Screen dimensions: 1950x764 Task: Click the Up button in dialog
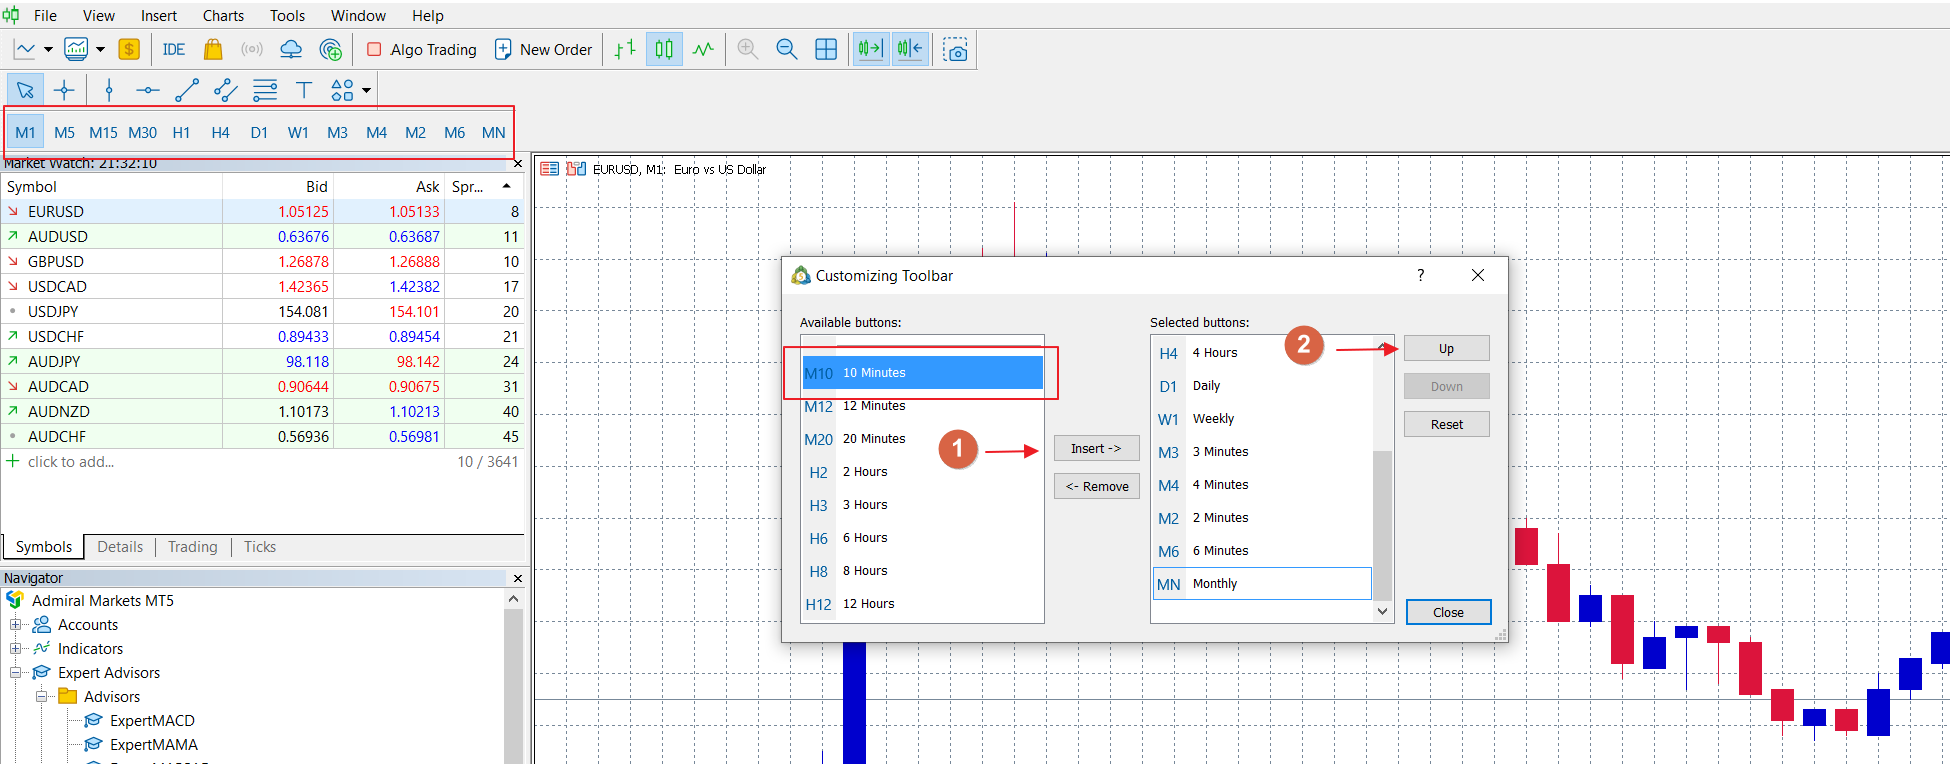coord(1446,348)
